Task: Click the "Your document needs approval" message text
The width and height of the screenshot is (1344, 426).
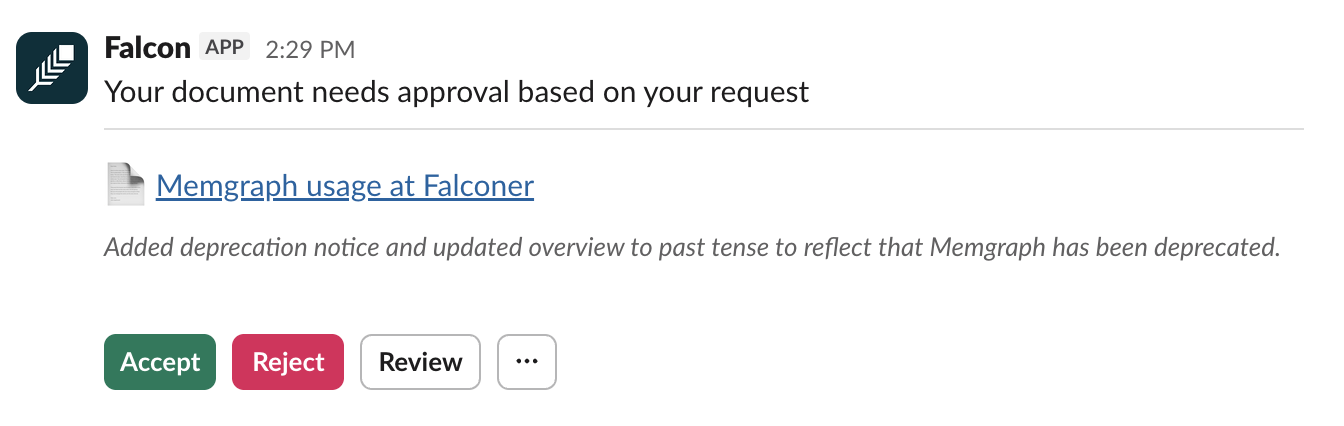Action: click(x=456, y=92)
